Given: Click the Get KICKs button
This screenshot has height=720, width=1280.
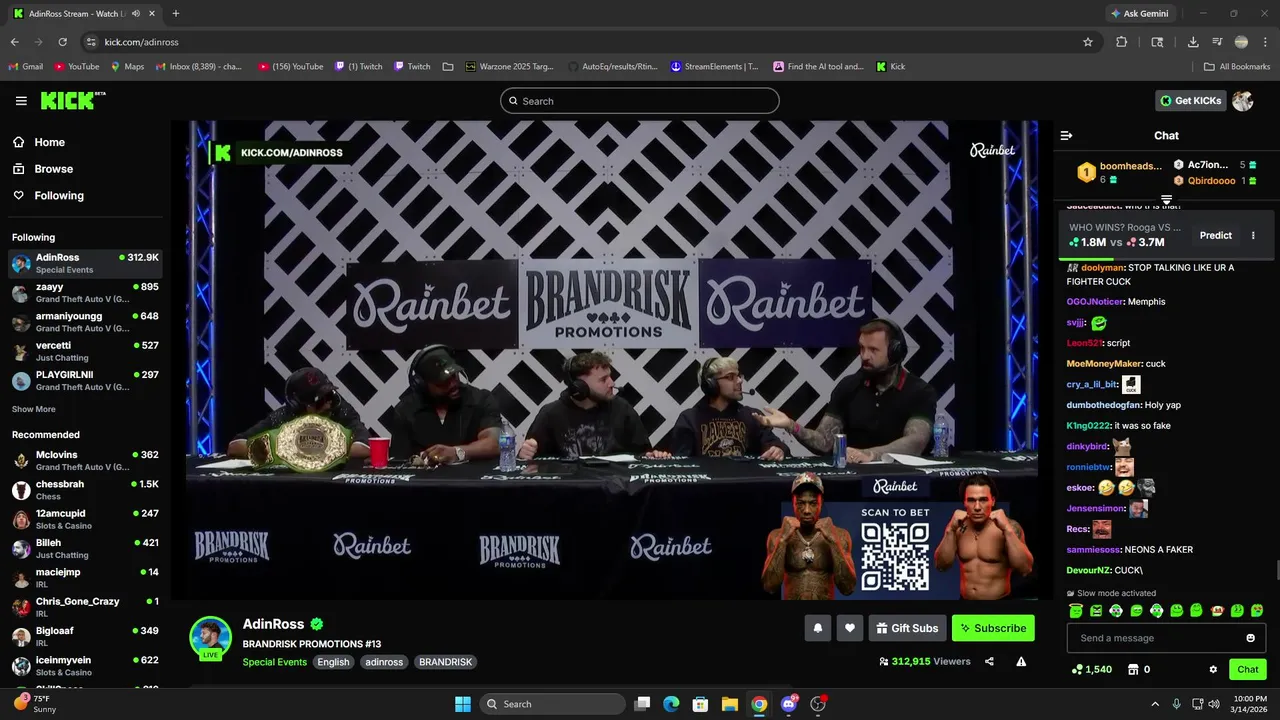Looking at the screenshot, I should click(1190, 101).
